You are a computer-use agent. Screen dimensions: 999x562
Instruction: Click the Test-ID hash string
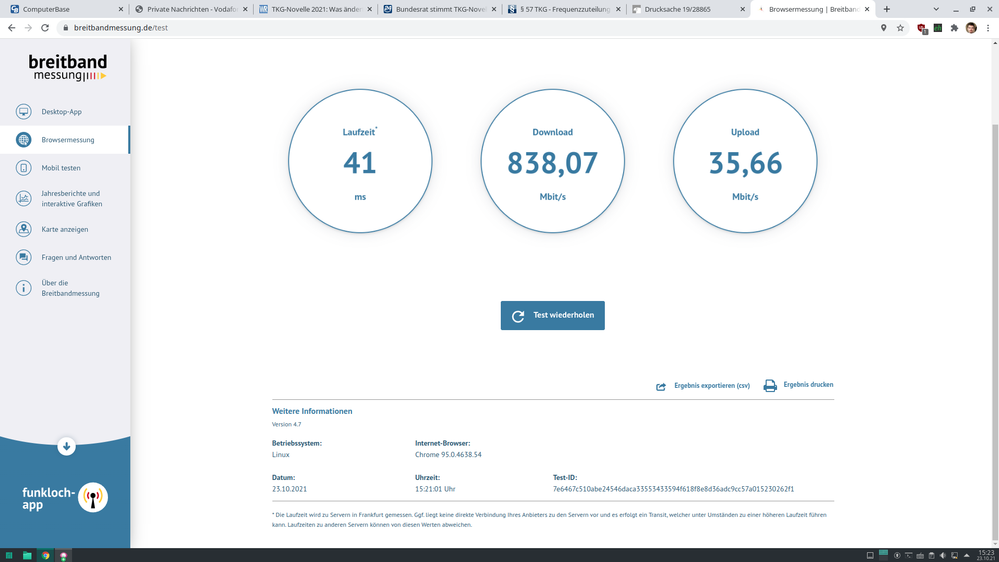[673, 489]
